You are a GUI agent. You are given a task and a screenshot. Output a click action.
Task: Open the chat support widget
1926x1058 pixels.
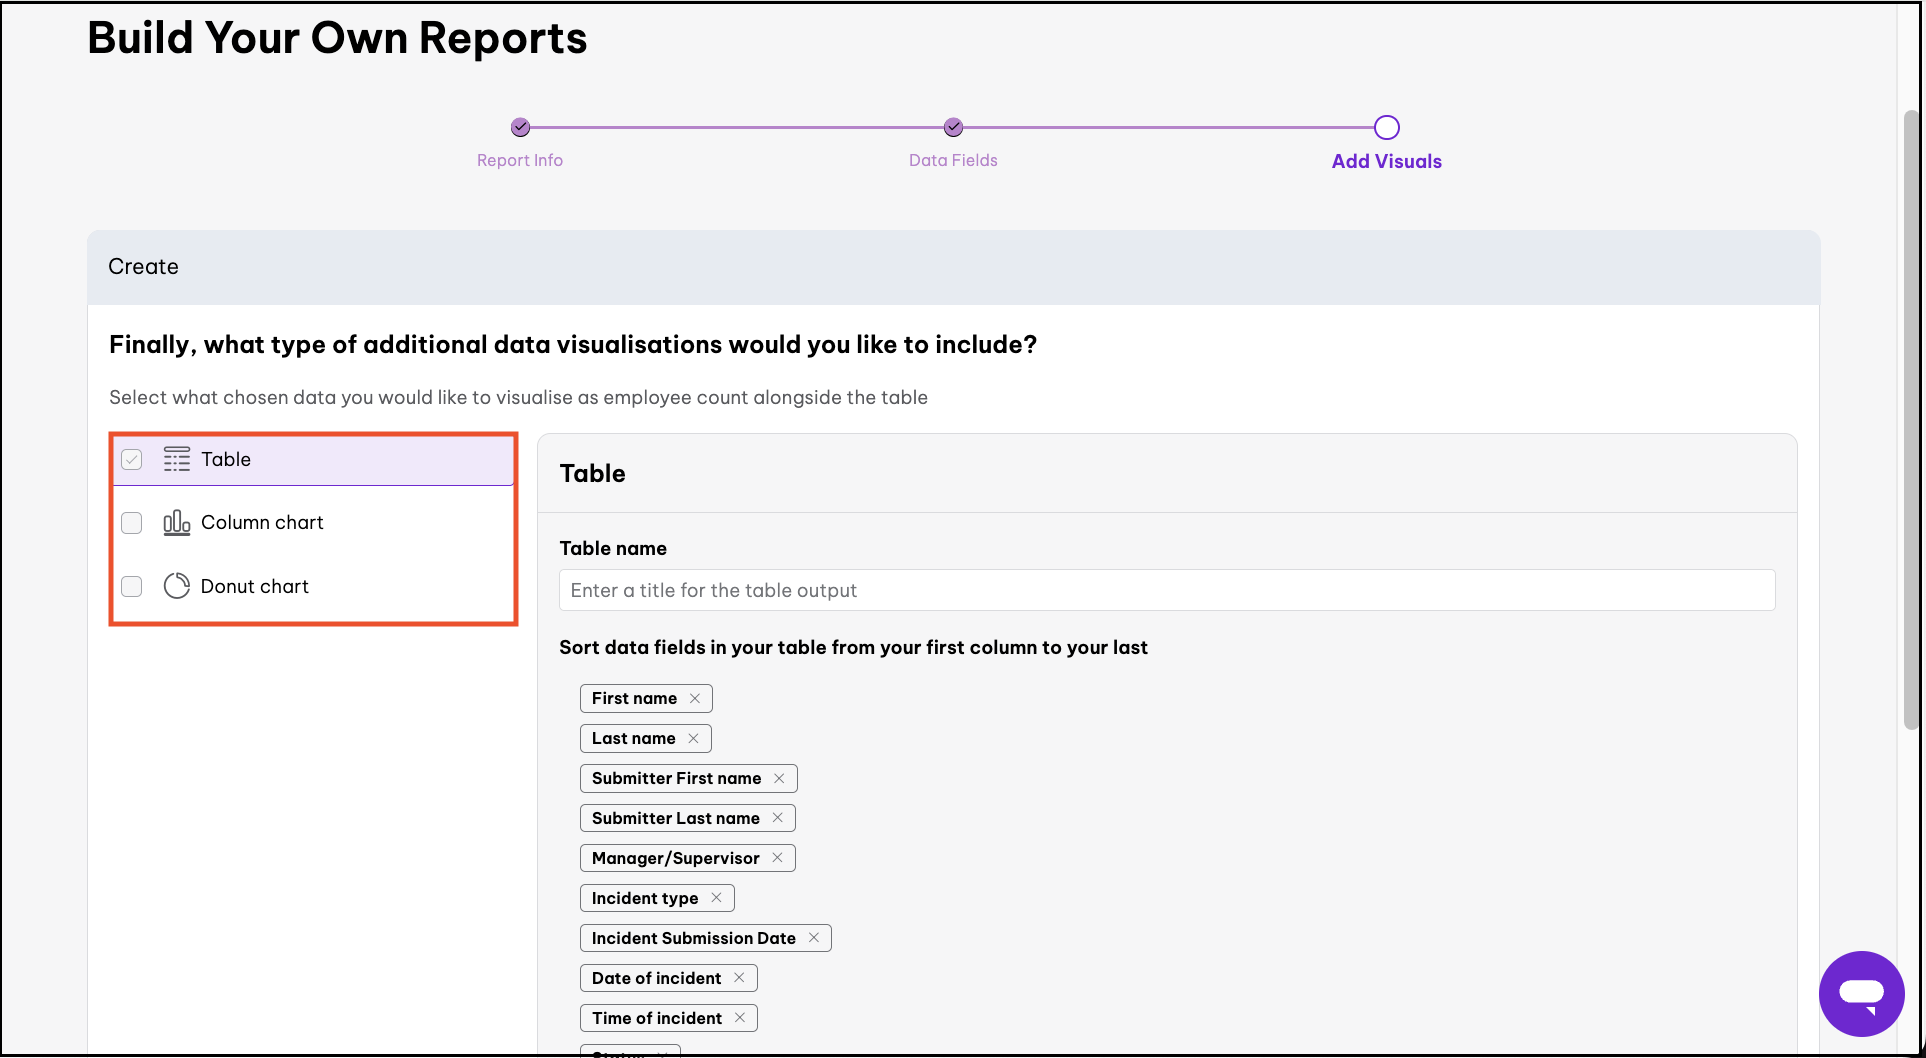point(1862,994)
